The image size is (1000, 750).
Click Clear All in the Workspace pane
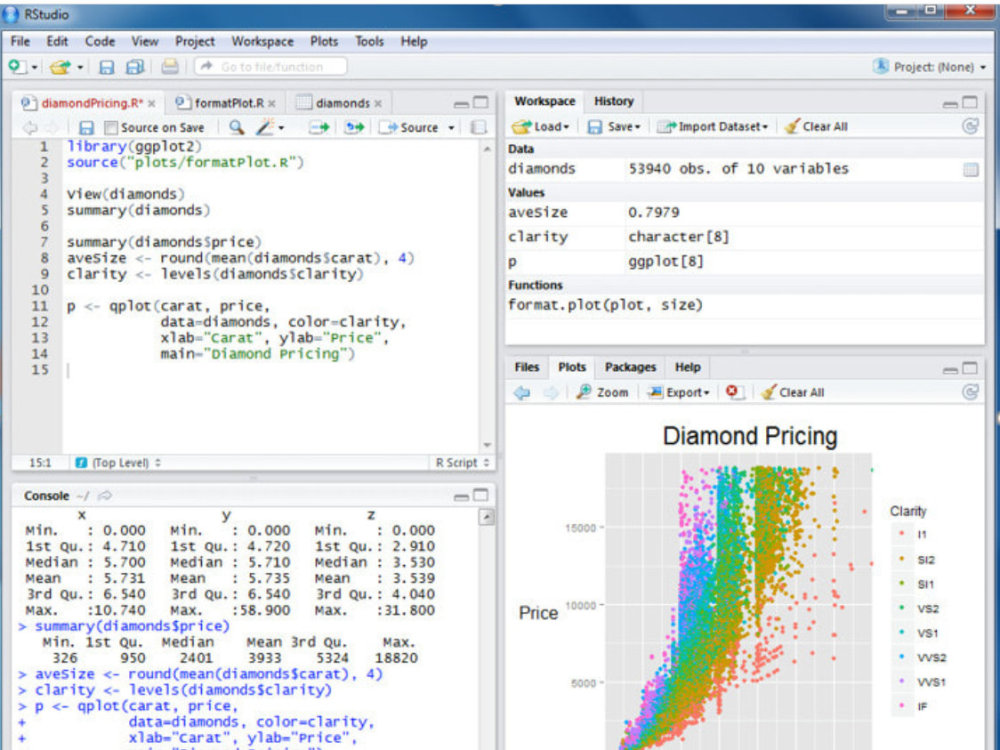(x=816, y=126)
